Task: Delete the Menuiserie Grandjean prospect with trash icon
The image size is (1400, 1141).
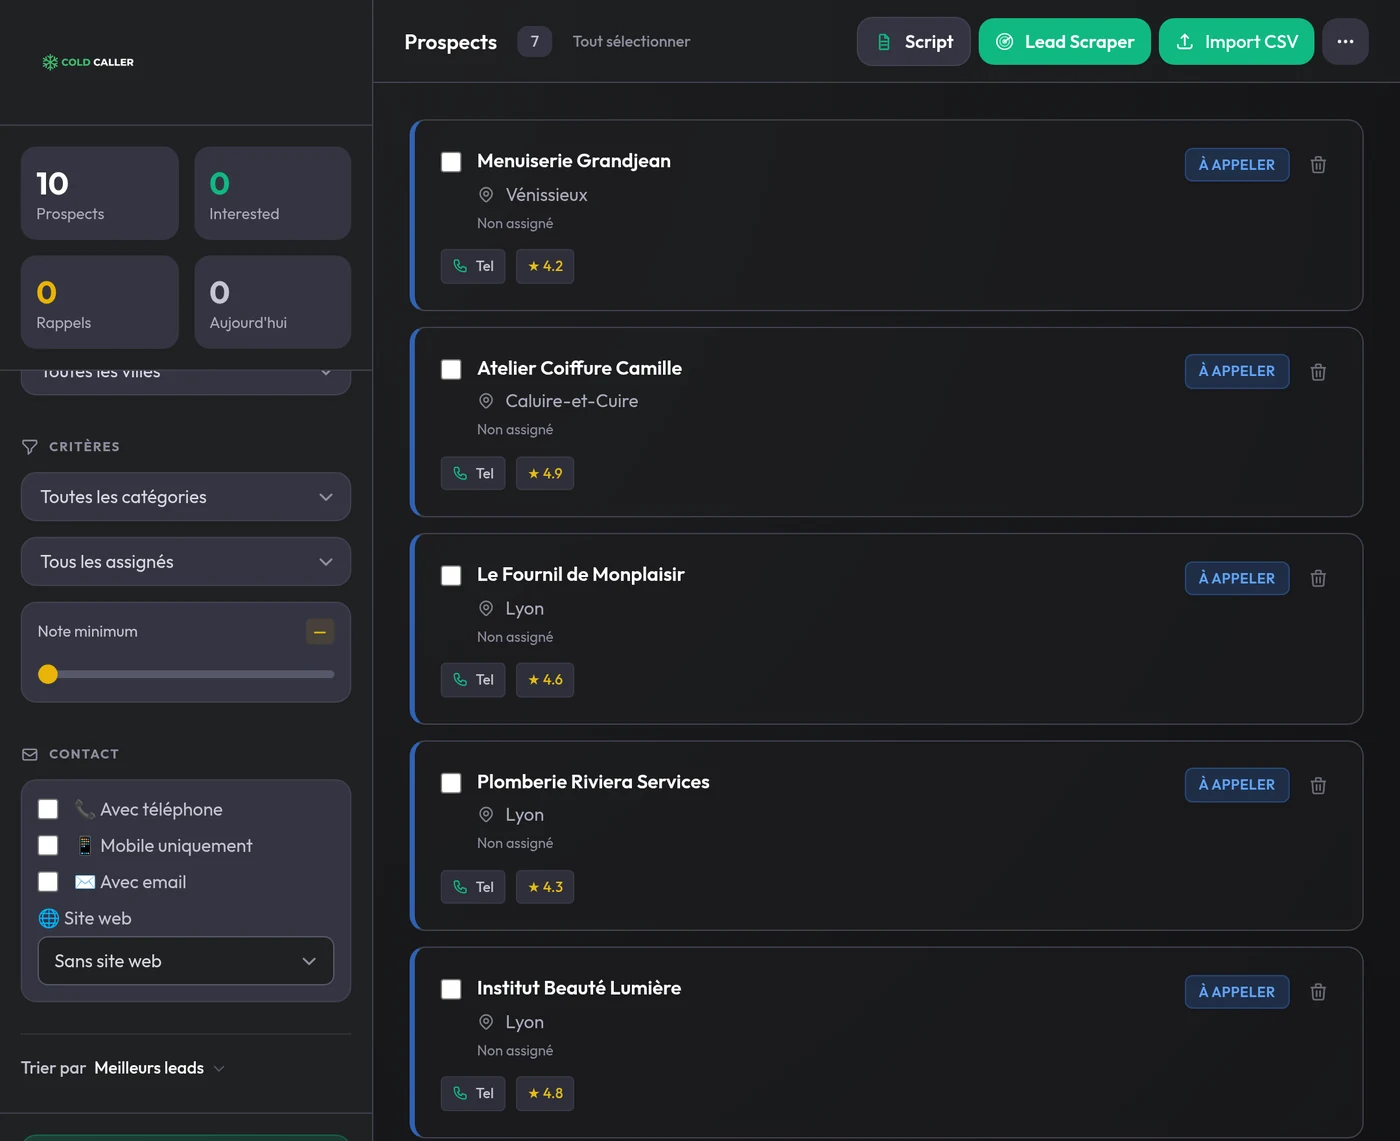Action: [x=1318, y=165]
